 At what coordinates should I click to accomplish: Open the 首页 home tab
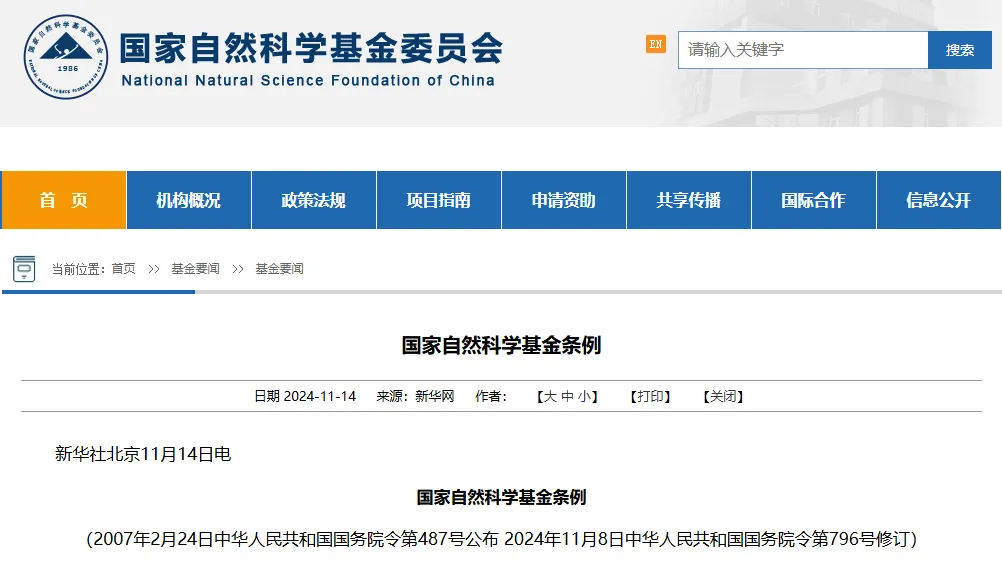(x=64, y=200)
